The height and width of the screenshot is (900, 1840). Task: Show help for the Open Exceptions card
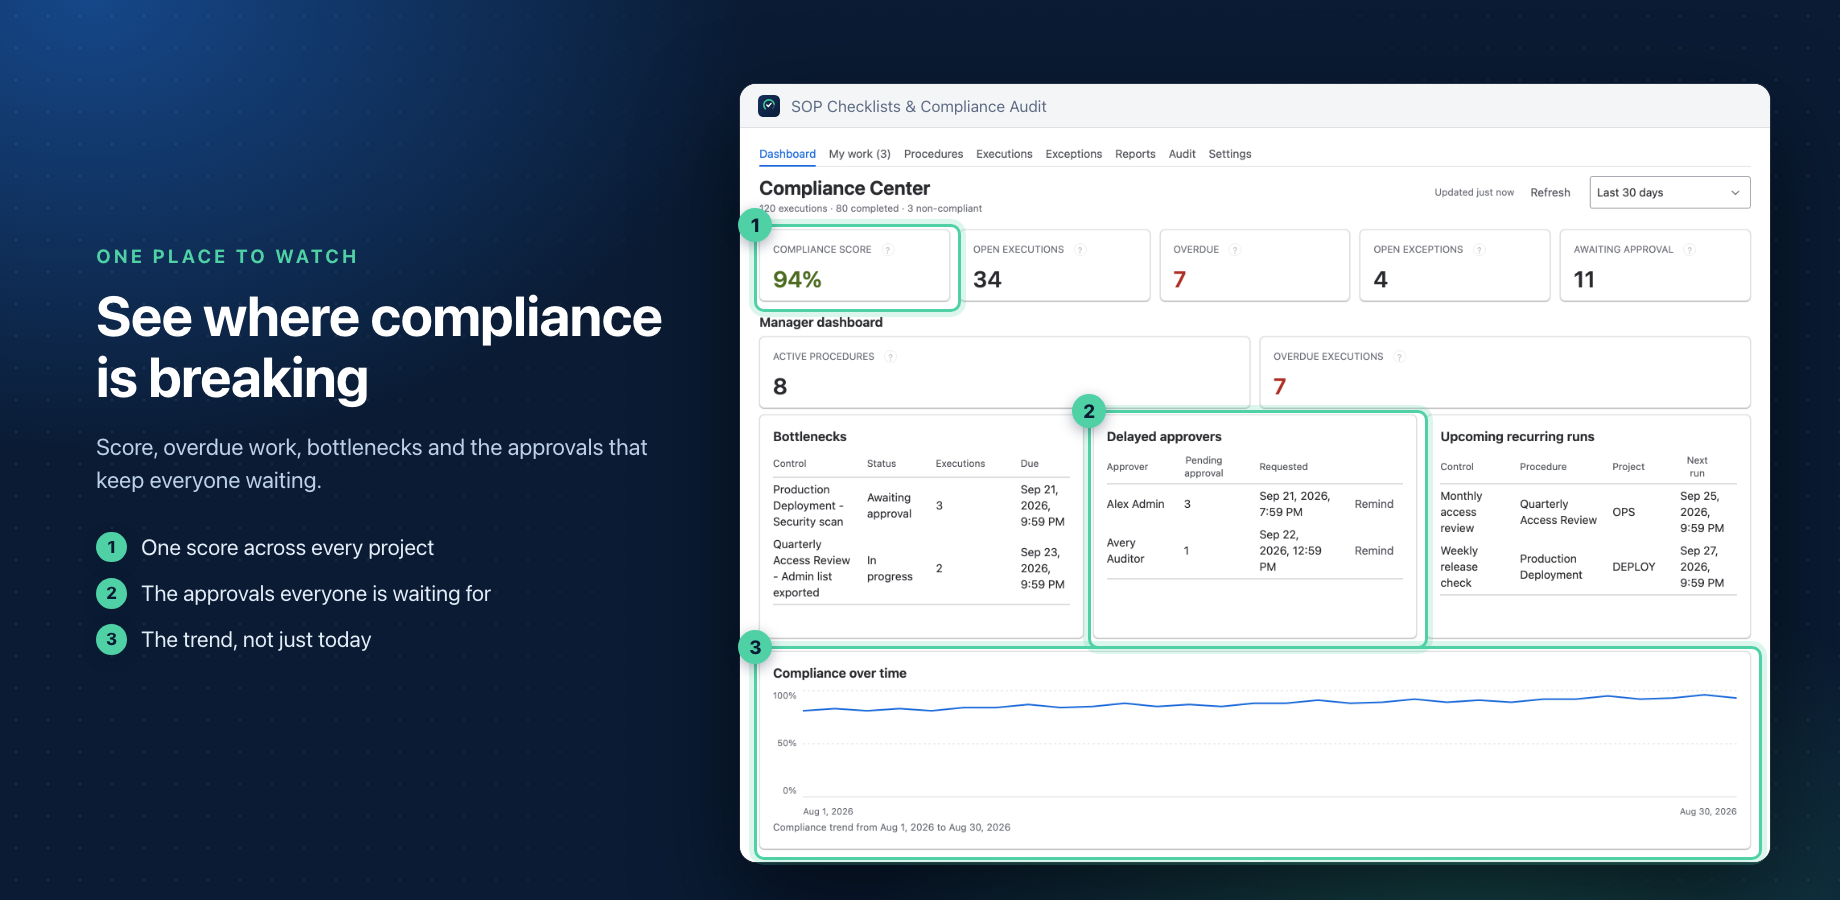pyautogui.click(x=1479, y=250)
